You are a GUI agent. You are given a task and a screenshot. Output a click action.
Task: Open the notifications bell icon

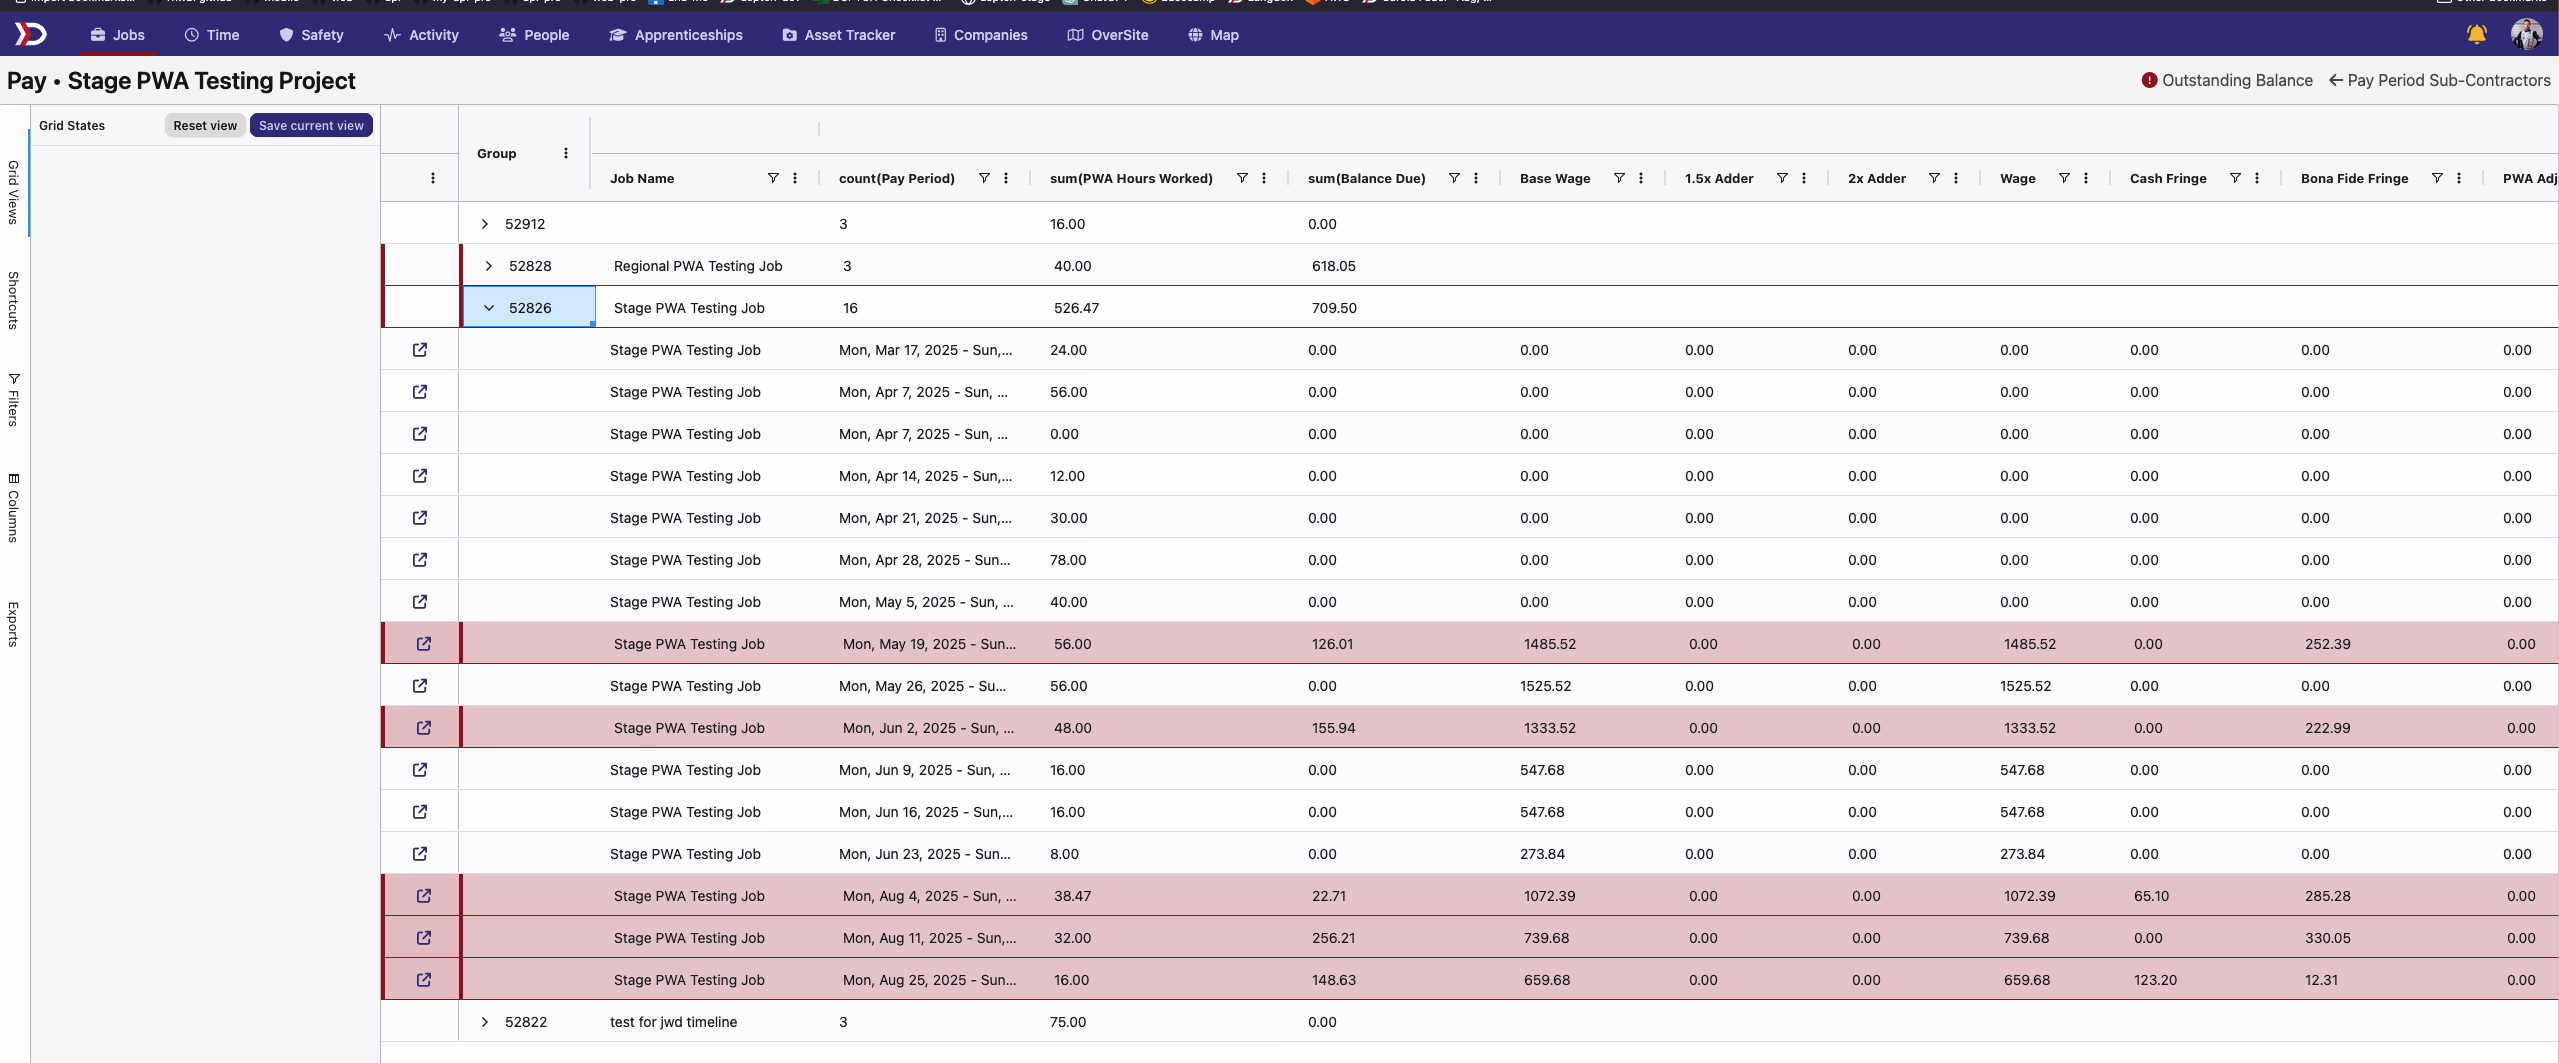coord(2476,35)
